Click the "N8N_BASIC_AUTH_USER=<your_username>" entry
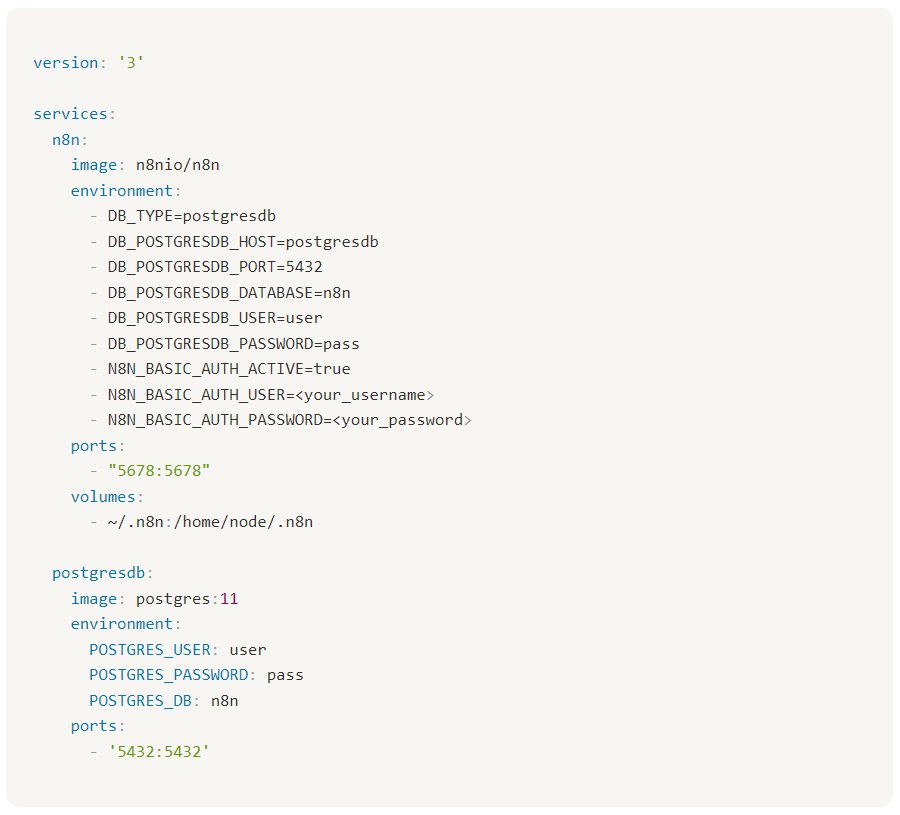The height and width of the screenshot is (815, 900). [x=271, y=395]
